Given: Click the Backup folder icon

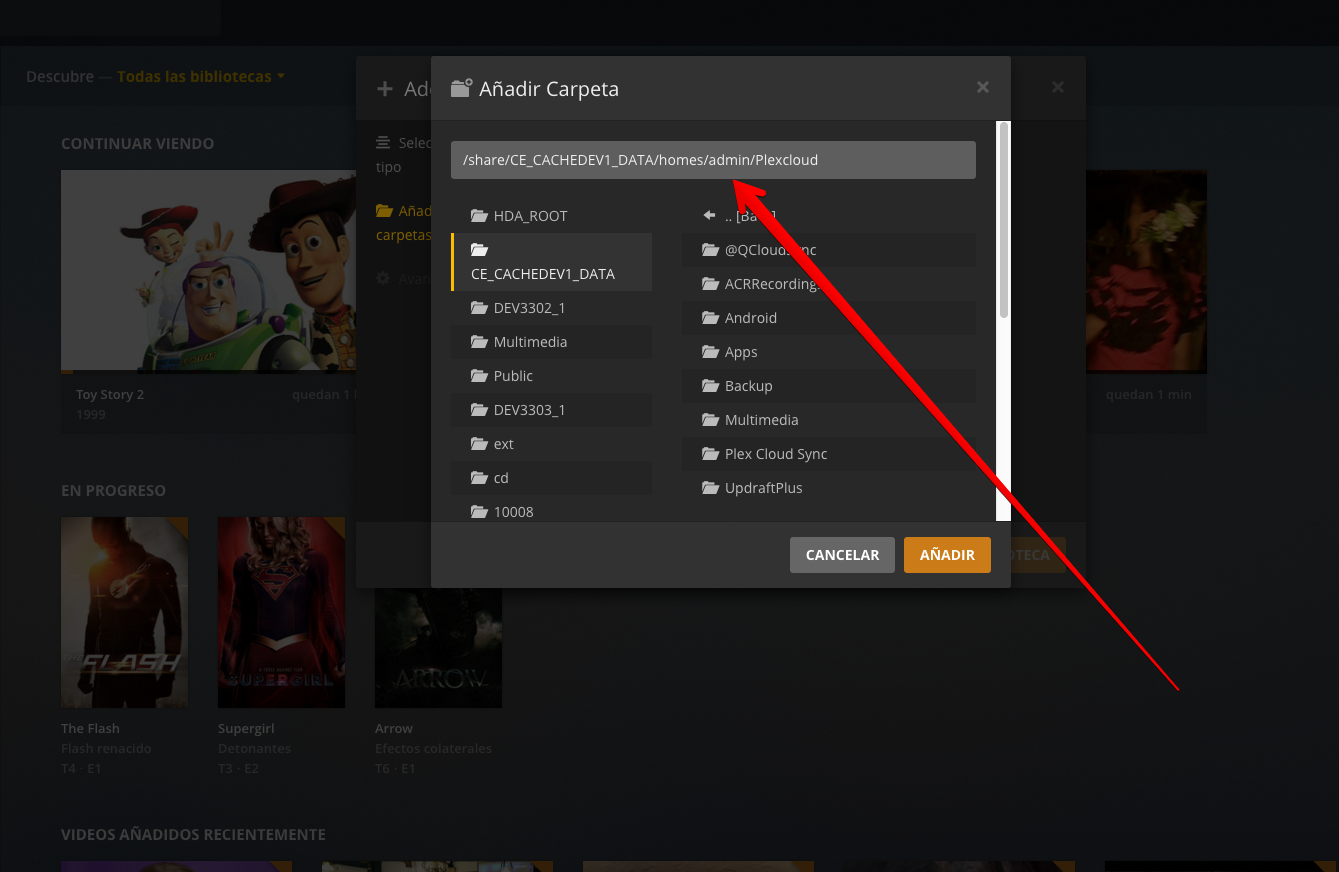Looking at the screenshot, I should [x=710, y=386].
